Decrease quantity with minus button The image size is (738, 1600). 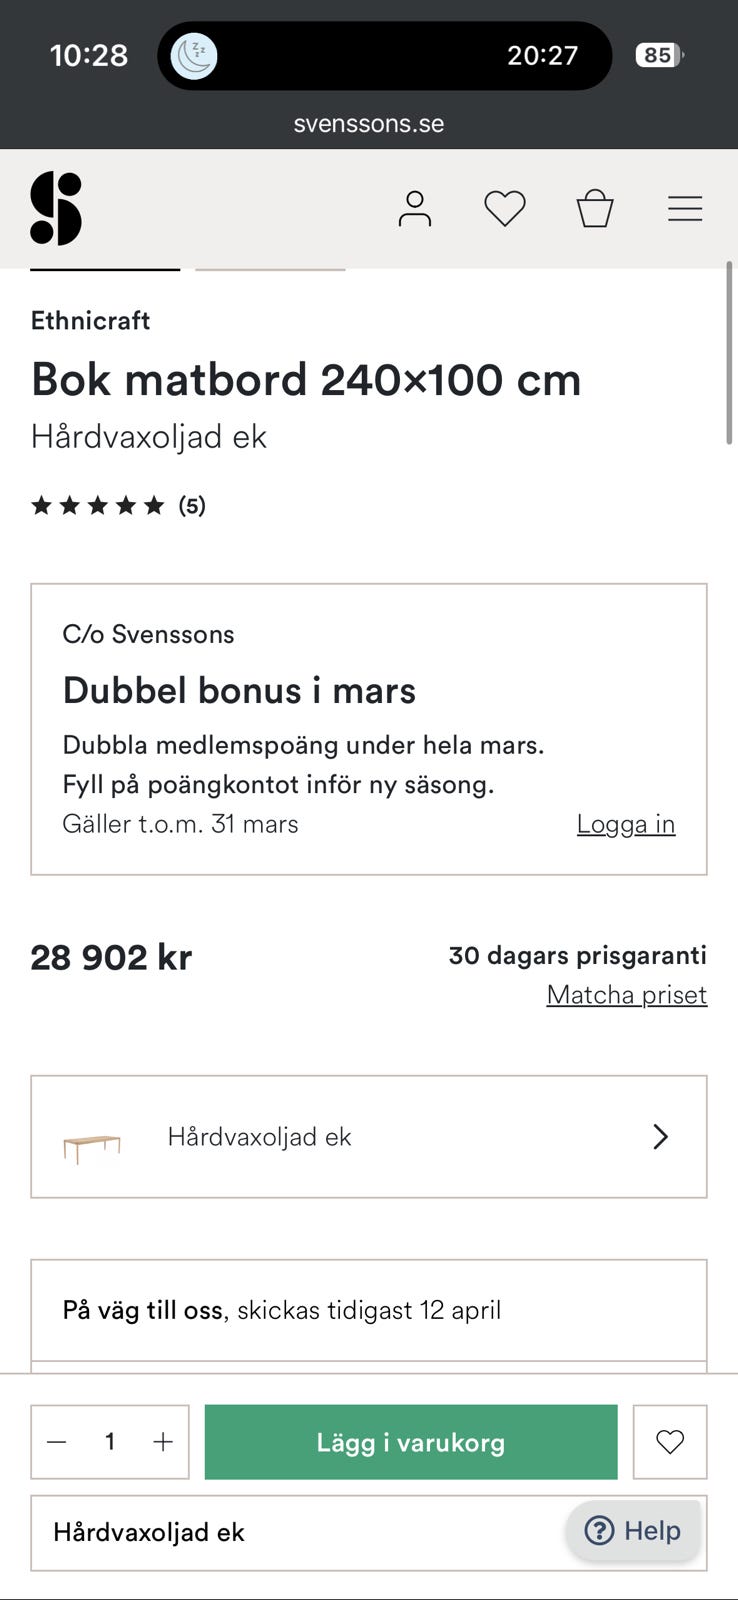pyautogui.click(x=57, y=1442)
